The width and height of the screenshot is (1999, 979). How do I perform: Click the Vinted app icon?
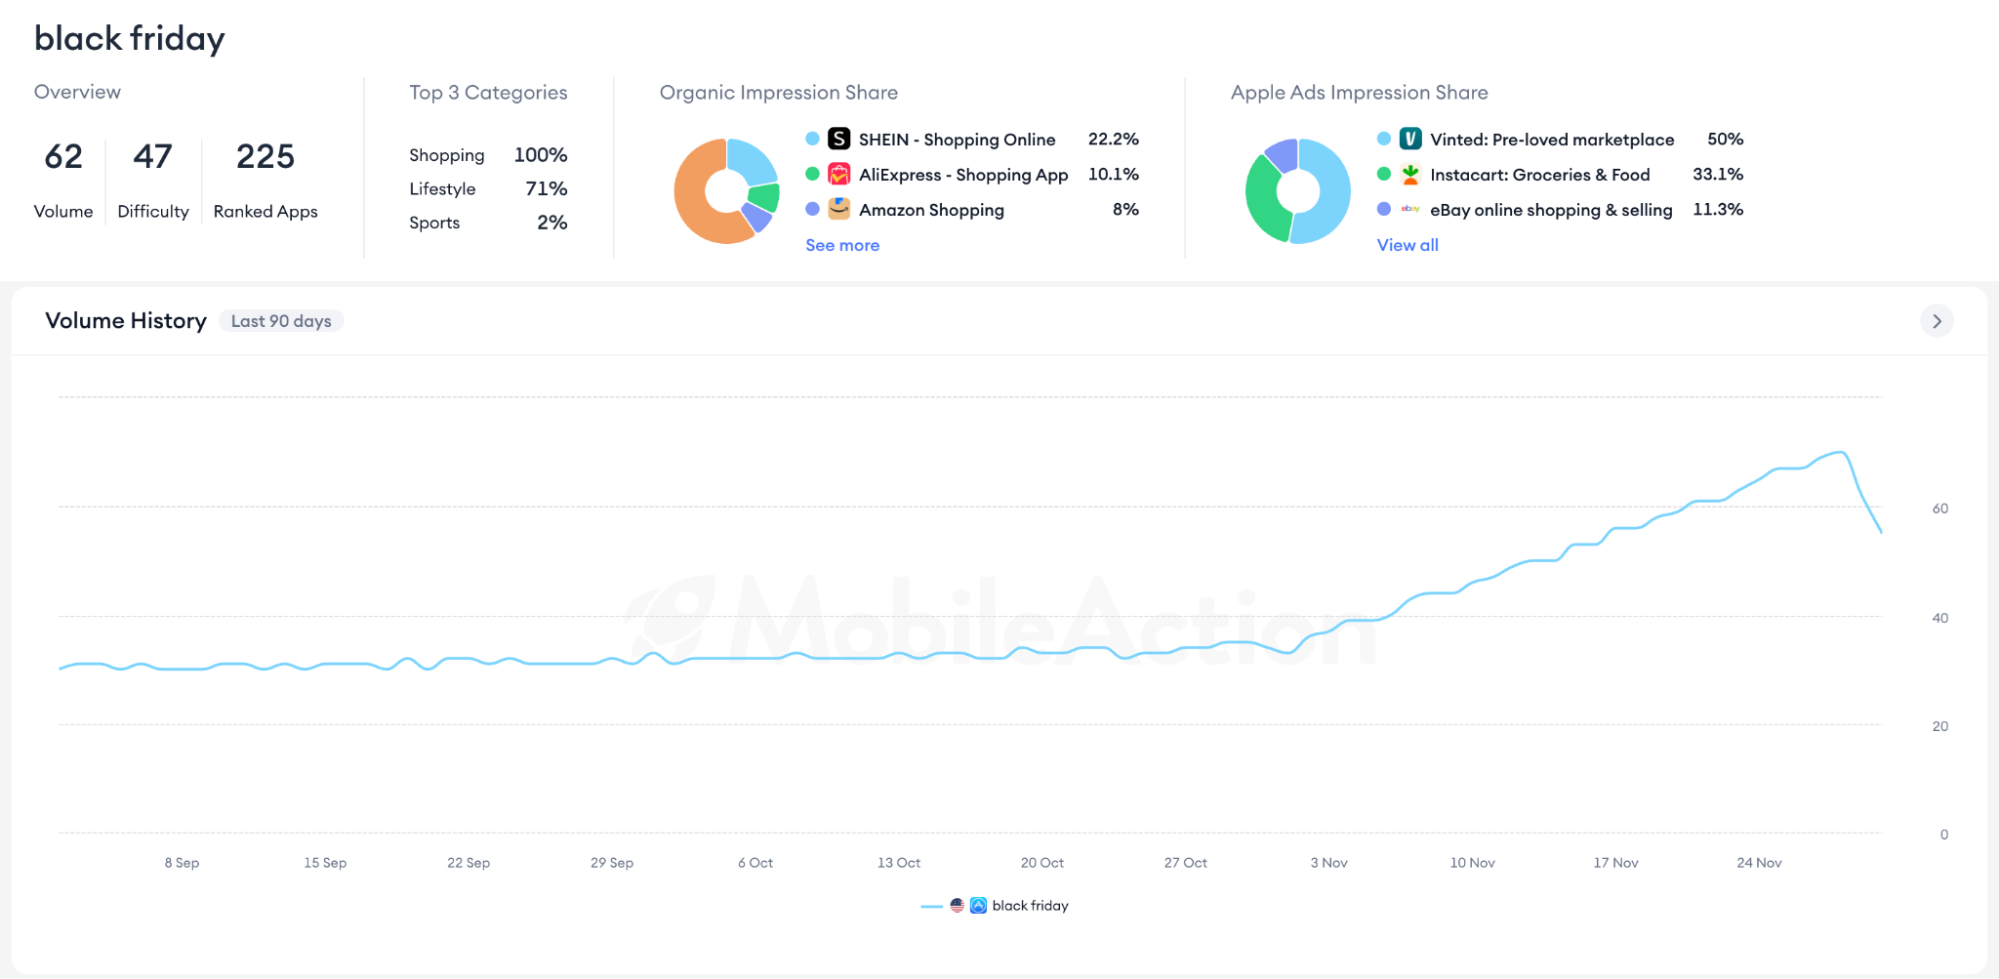(1410, 139)
